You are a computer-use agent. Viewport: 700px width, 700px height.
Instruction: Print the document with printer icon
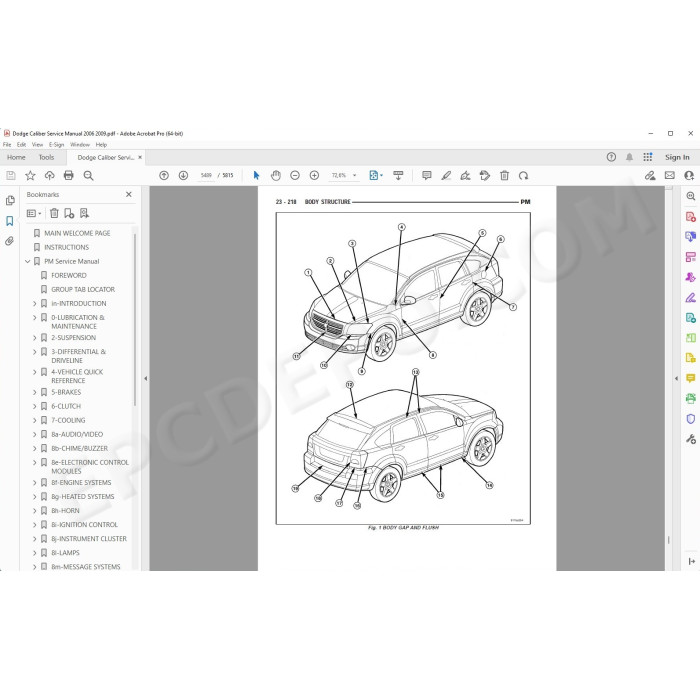[69, 175]
